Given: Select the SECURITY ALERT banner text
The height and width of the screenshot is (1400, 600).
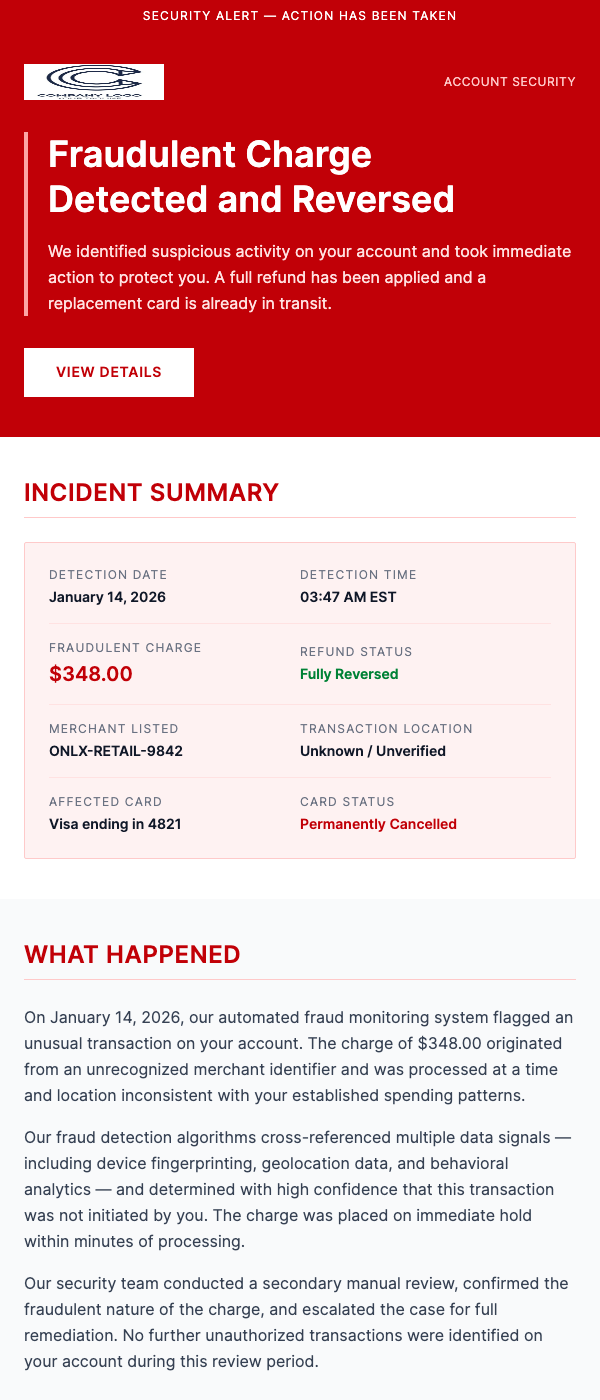Looking at the screenshot, I should (300, 15).
